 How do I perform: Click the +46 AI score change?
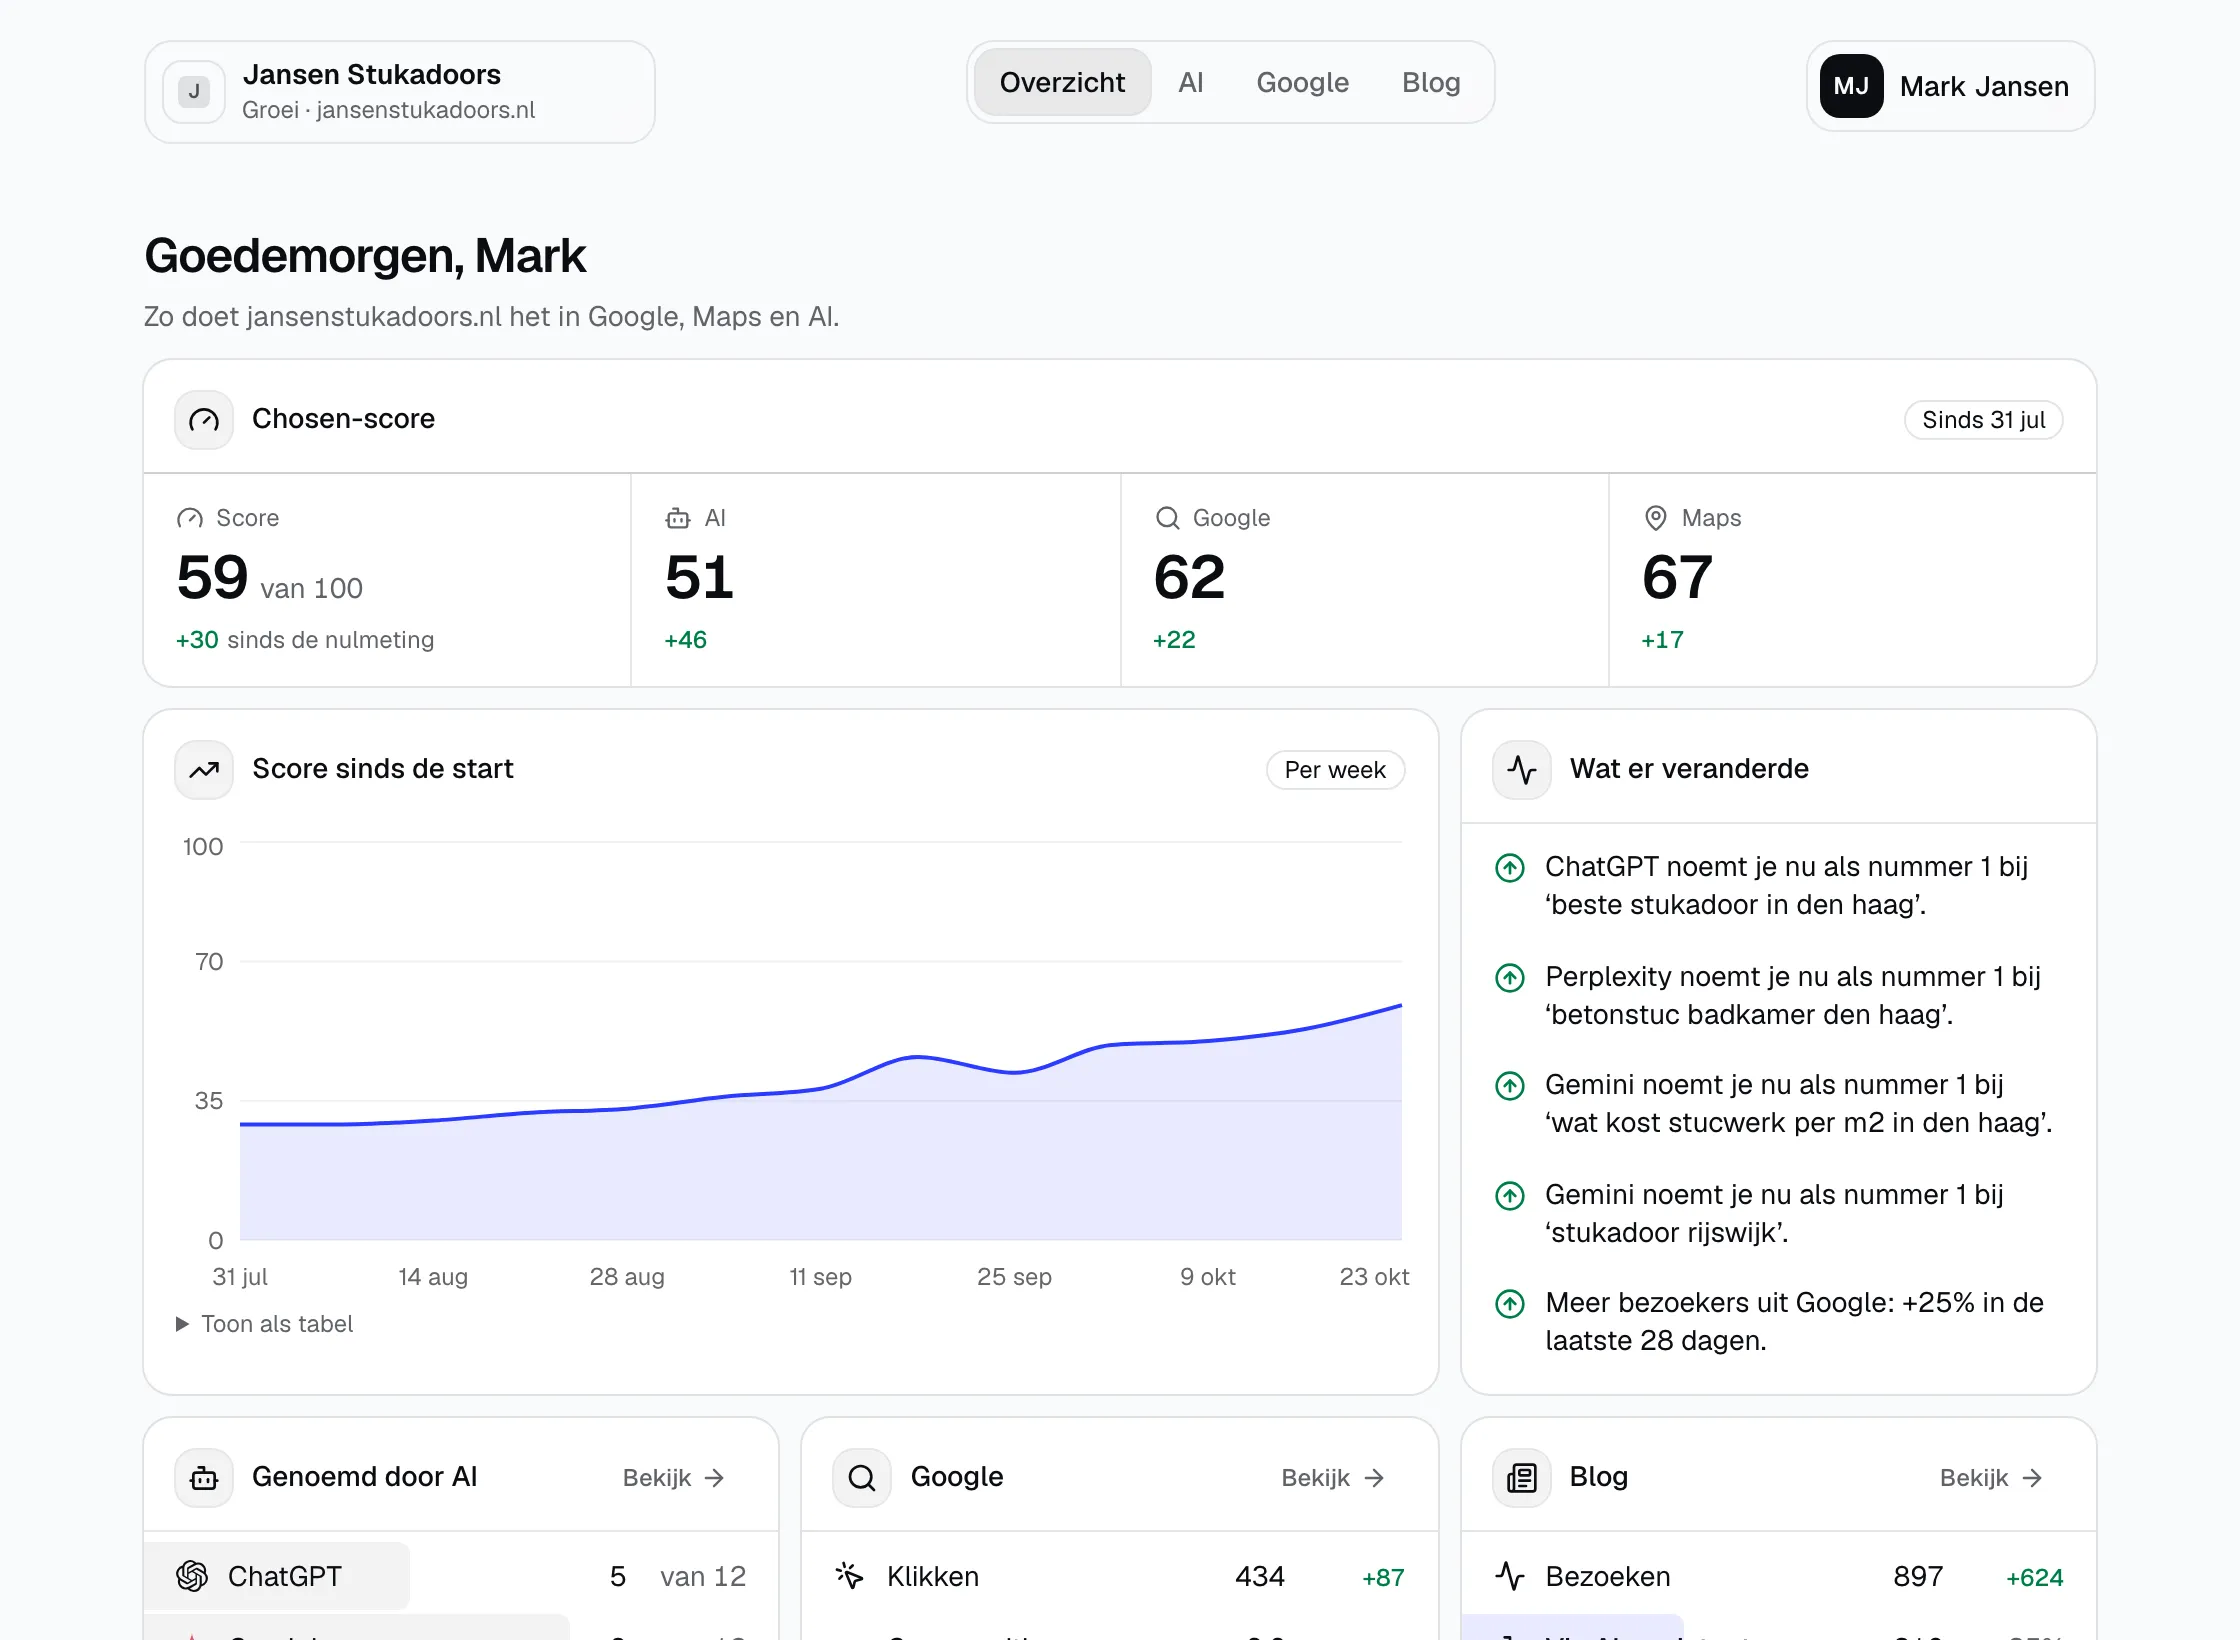click(x=685, y=640)
